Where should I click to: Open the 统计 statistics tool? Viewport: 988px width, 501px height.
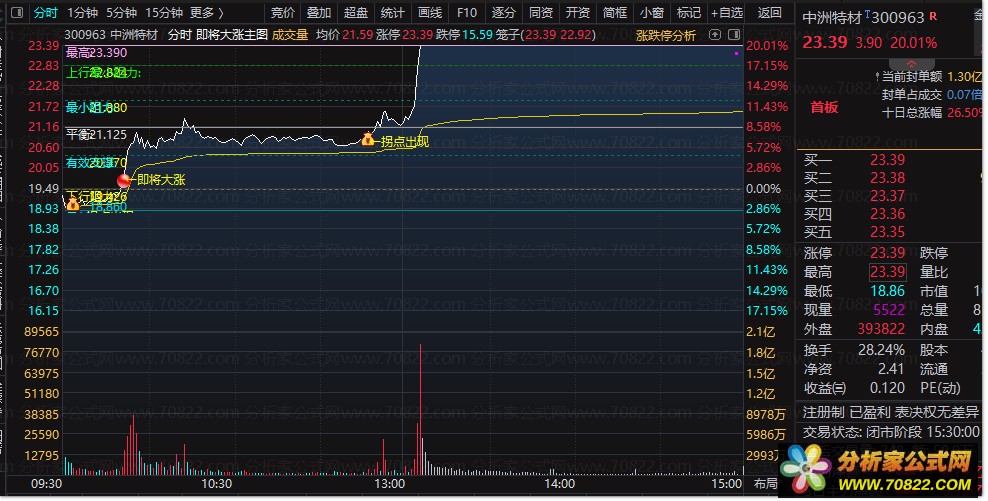pyautogui.click(x=393, y=13)
